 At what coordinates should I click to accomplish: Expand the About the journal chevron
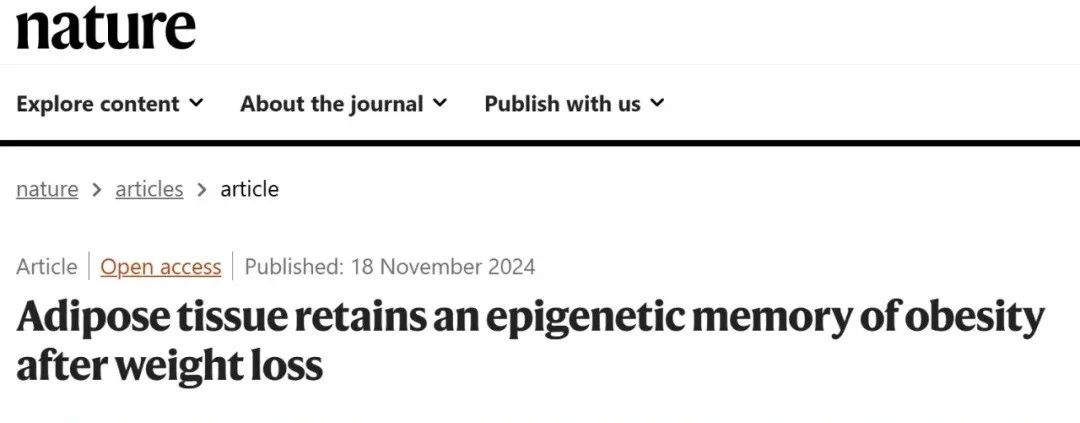439,103
